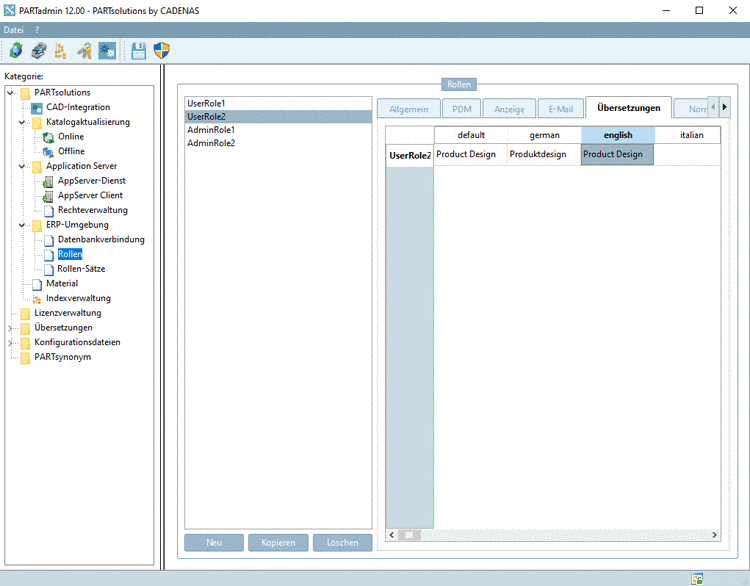Open the Anzeige tab
750x586 pixels.
pyautogui.click(x=509, y=109)
